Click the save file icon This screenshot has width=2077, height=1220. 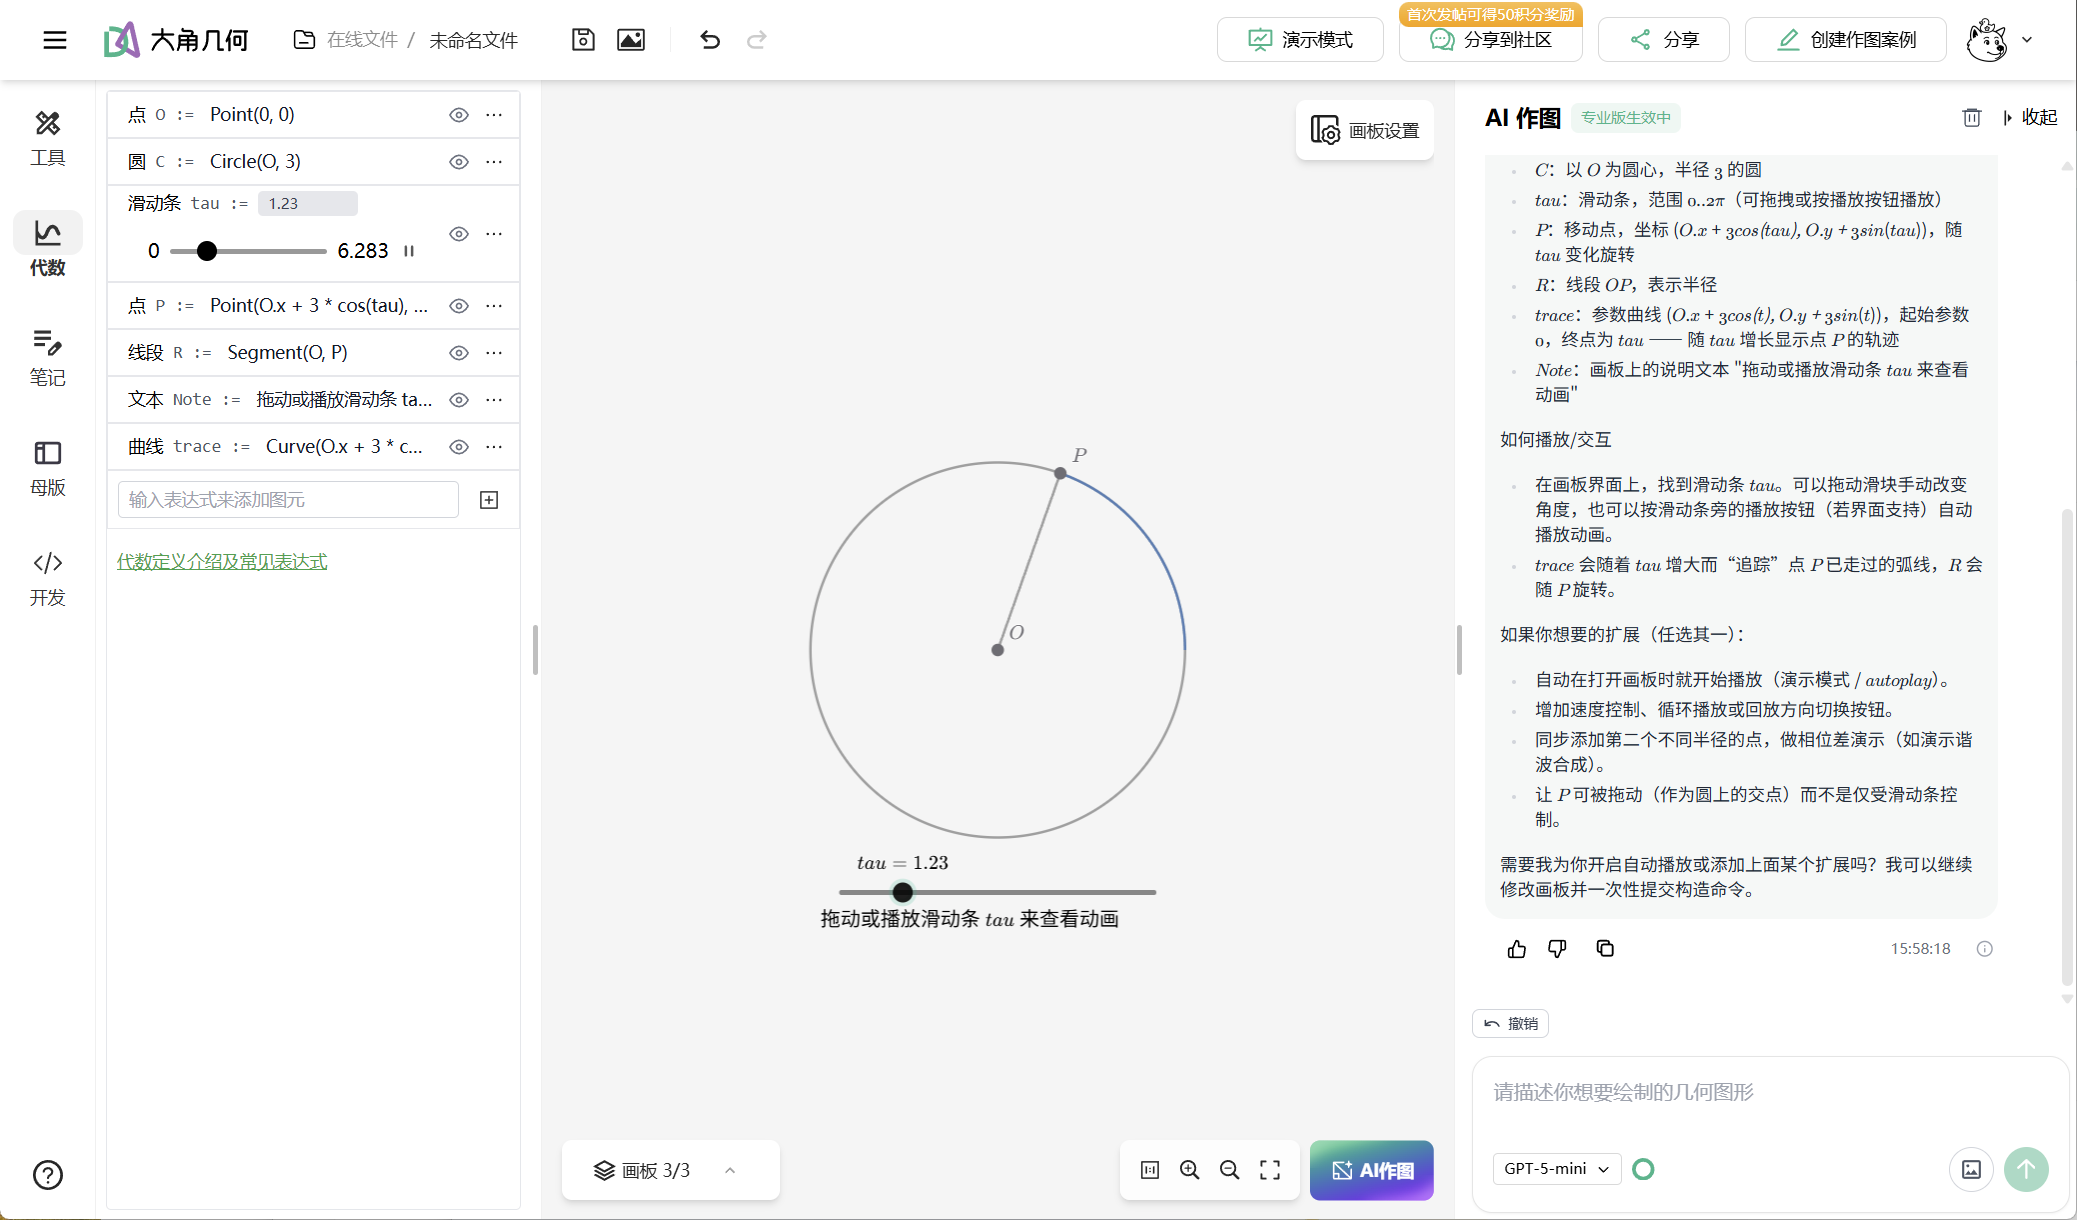(583, 40)
